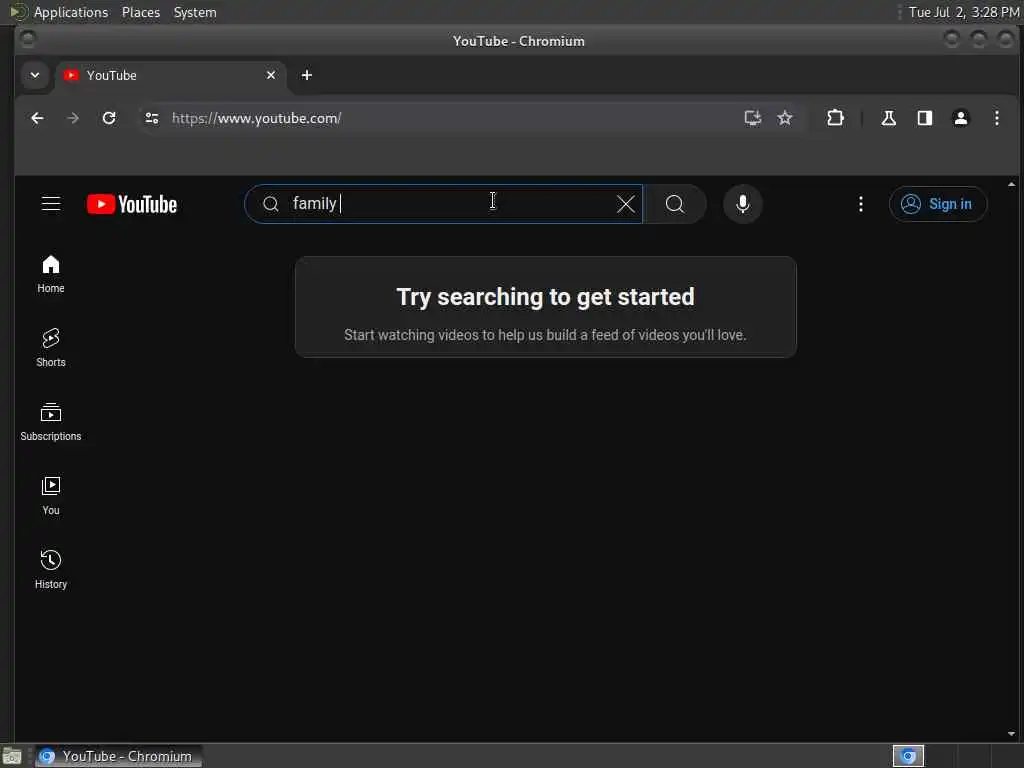Viewport: 1024px width, 768px height.
Task: Show desktop via bottom-left panel icon
Action: (x=12, y=757)
